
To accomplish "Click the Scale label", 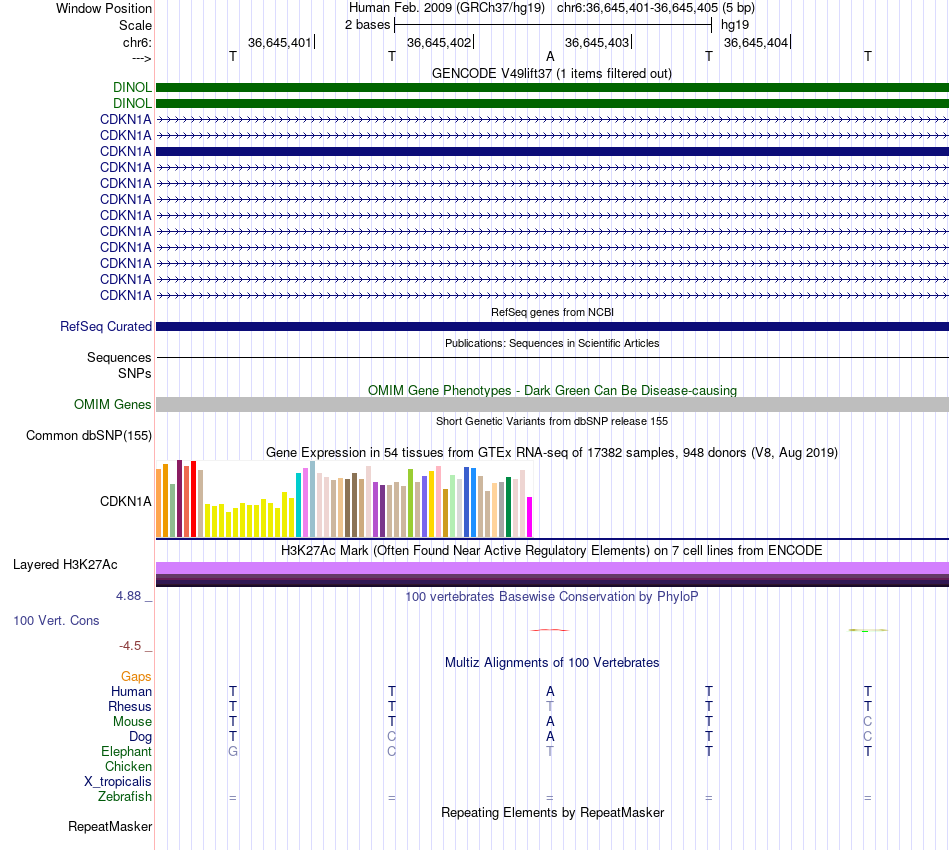I will [135, 25].
